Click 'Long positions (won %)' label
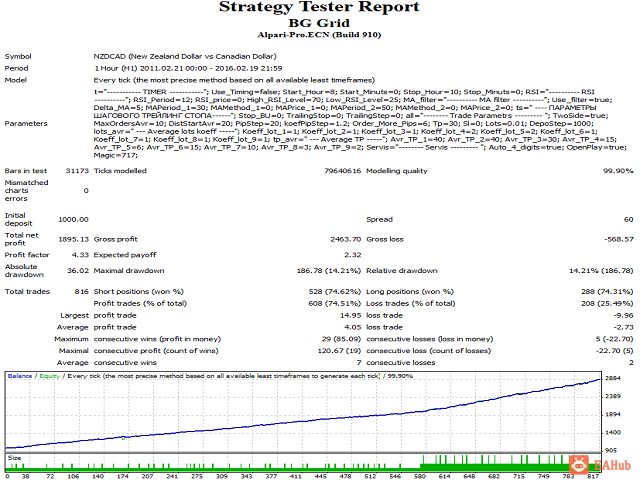The height and width of the screenshot is (480, 640). click(410, 291)
